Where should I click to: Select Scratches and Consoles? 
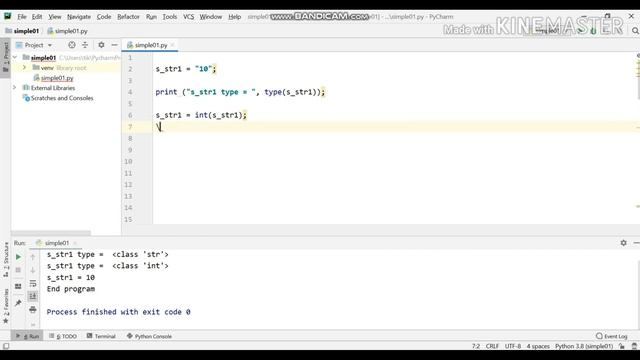62,98
